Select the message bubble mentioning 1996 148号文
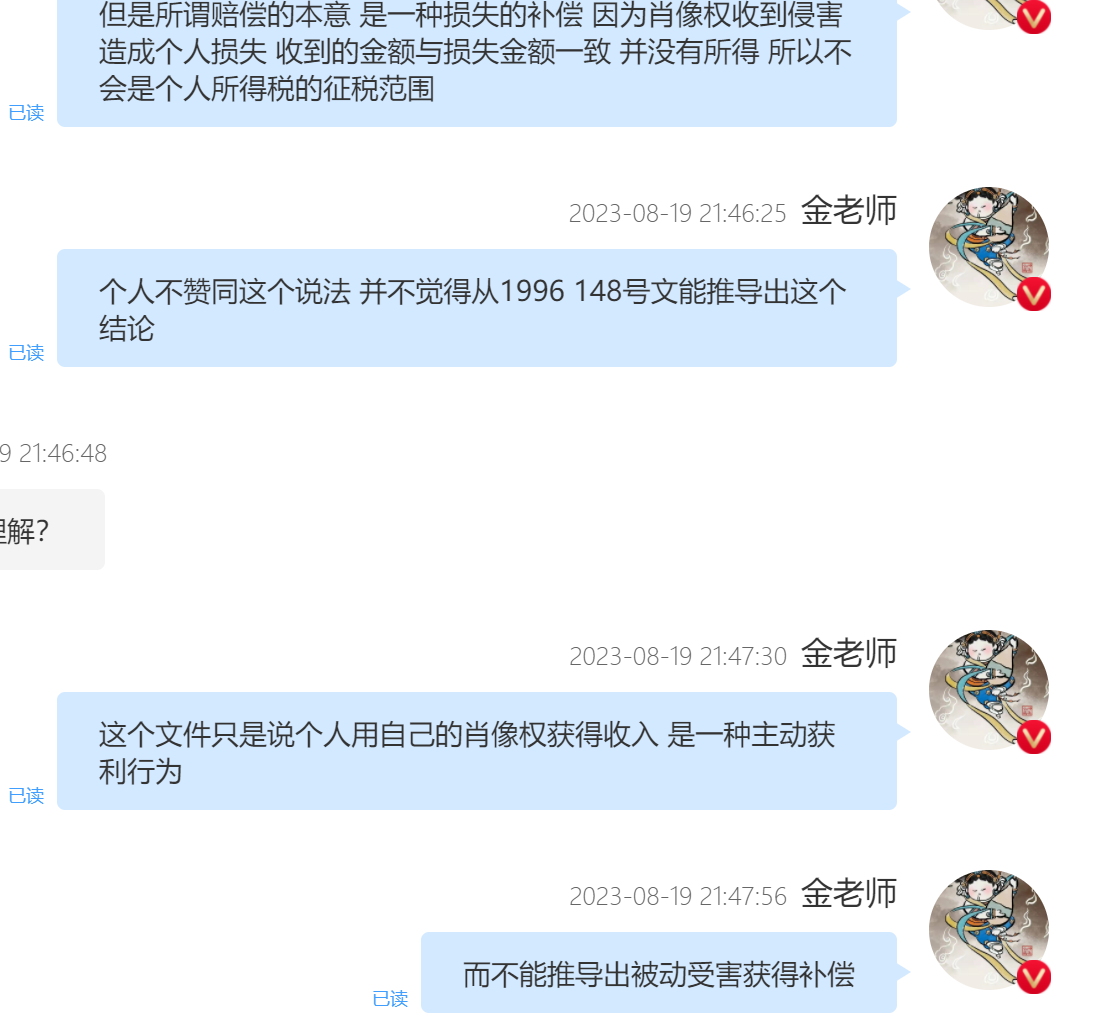This screenshot has width=1100, height=1024. click(477, 308)
